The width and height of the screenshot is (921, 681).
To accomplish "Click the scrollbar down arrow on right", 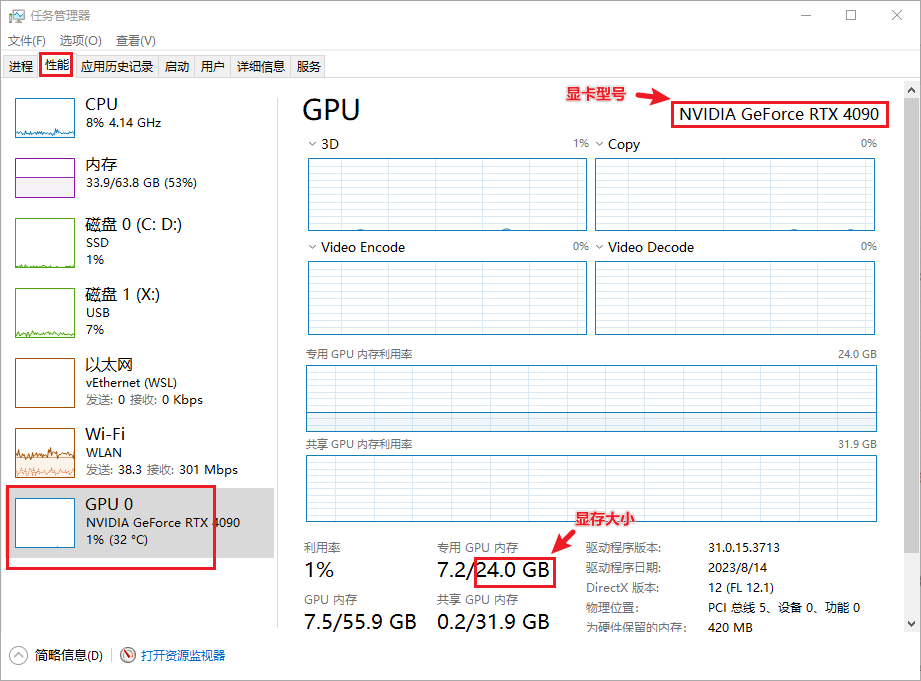I will (x=911, y=624).
